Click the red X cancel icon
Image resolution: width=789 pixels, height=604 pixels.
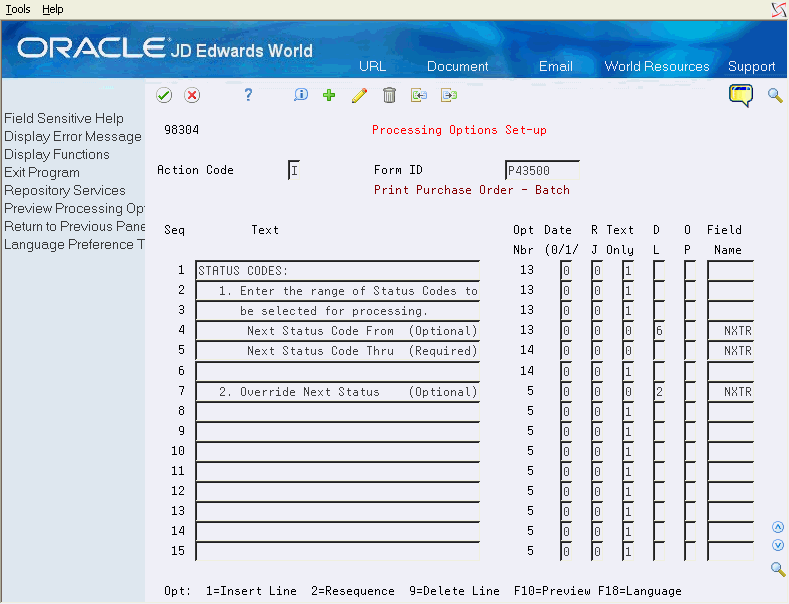192,95
